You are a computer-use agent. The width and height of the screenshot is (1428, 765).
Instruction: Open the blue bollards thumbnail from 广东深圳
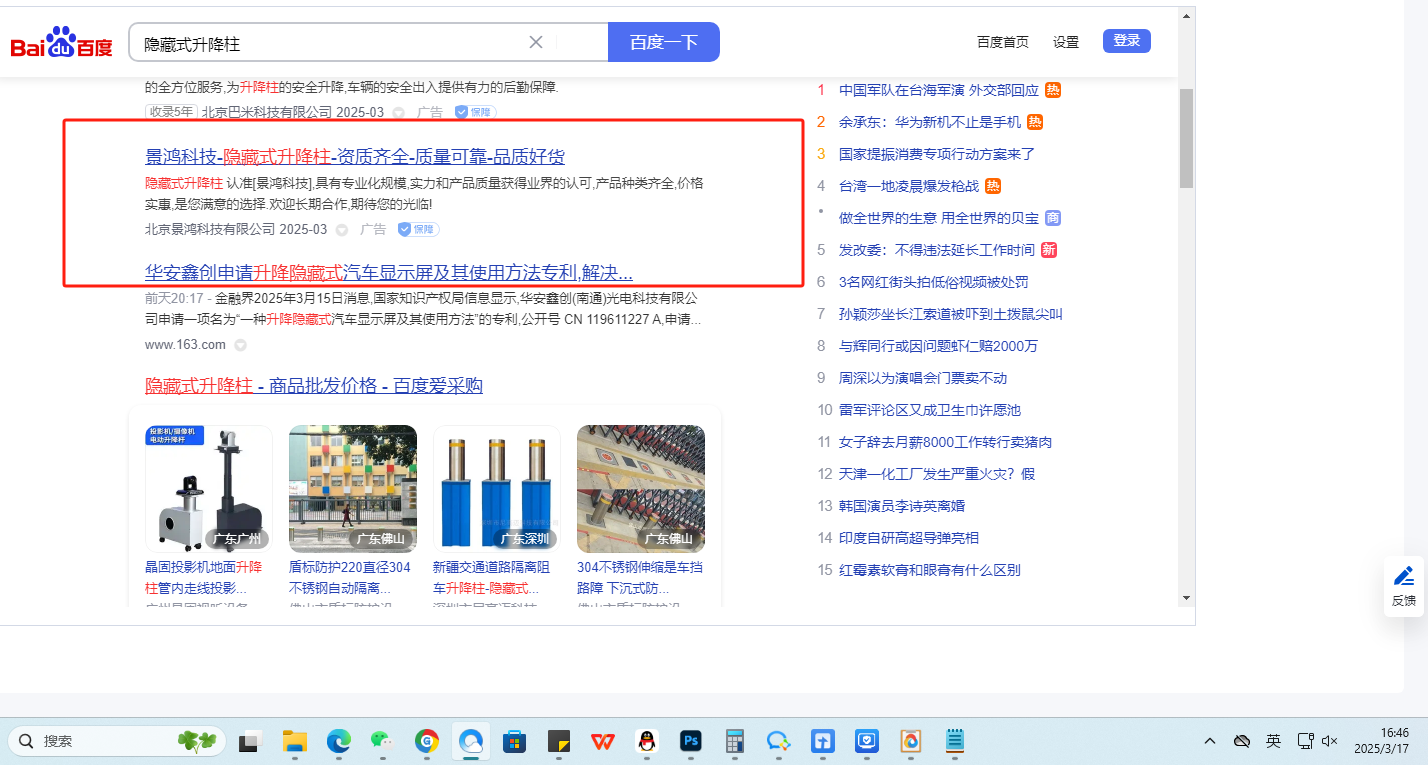pos(497,488)
